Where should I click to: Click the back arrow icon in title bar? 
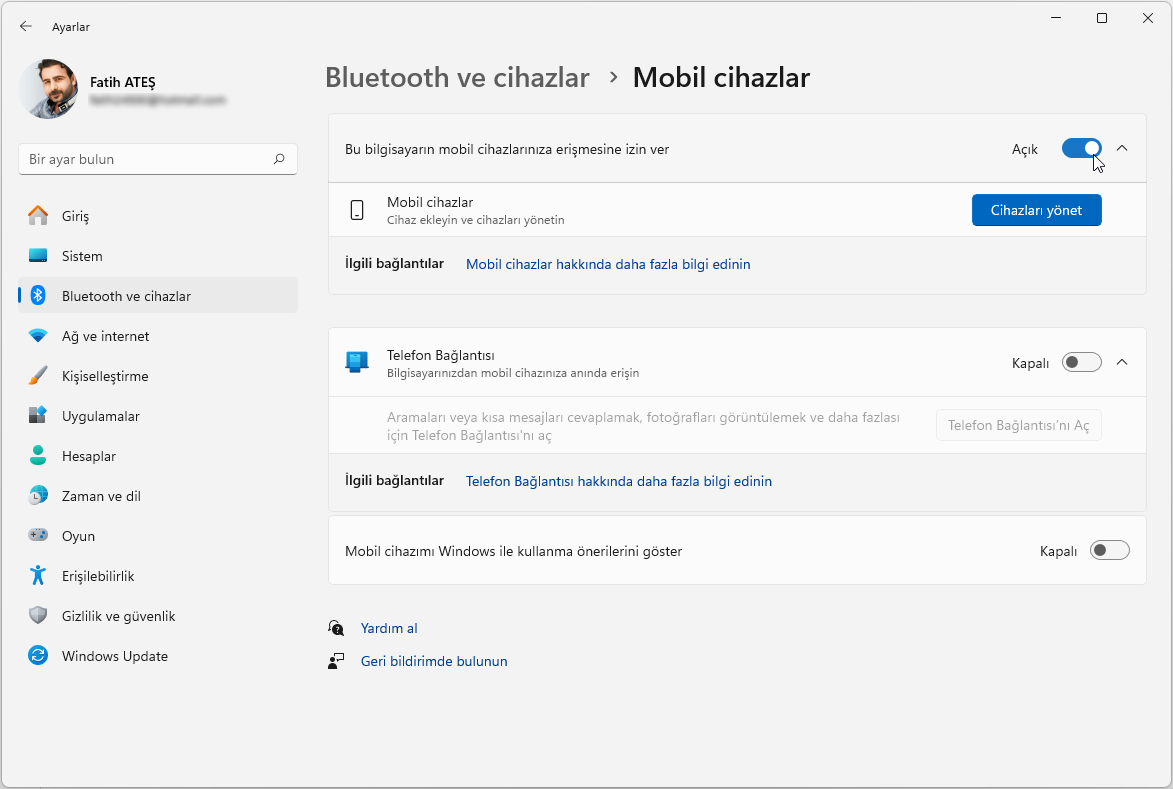26,27
